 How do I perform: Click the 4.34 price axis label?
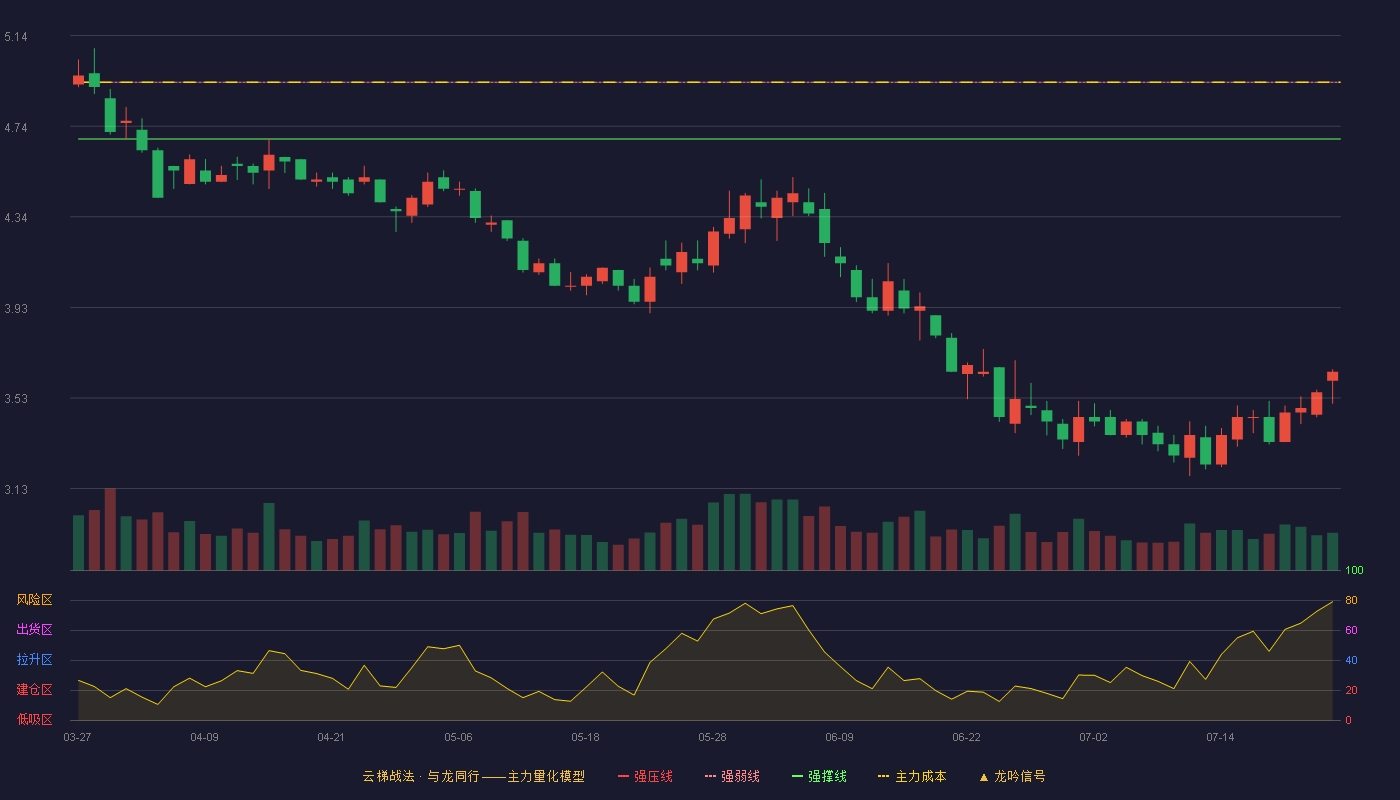16,218
